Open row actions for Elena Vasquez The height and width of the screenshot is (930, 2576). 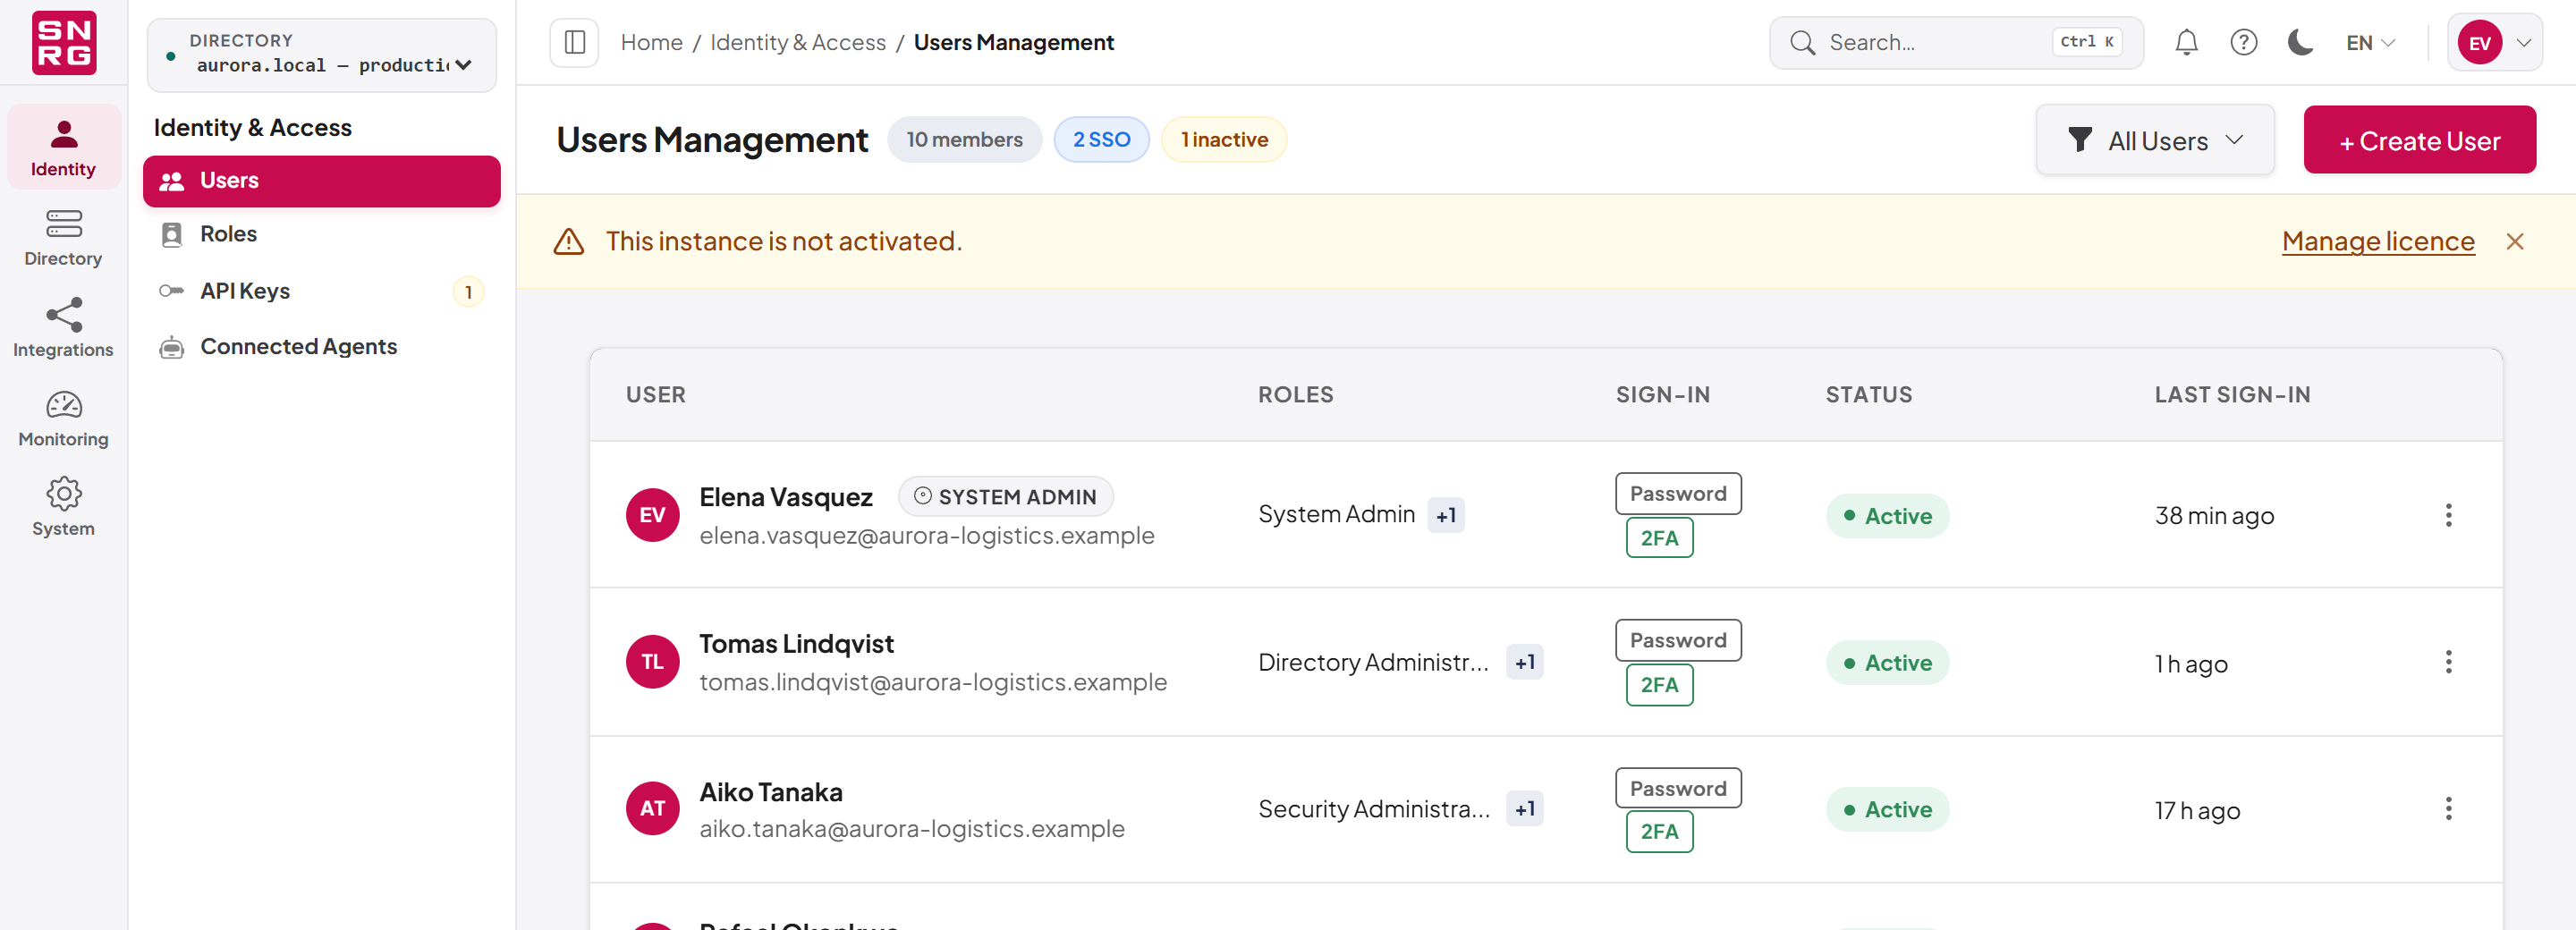(2448, 515)
